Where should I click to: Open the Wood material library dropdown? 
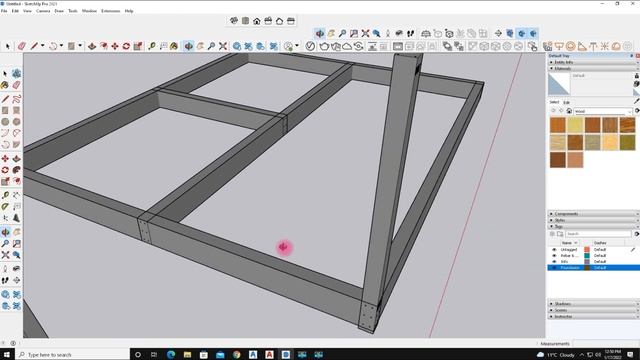pyautogui.click(x=603, y=111)
